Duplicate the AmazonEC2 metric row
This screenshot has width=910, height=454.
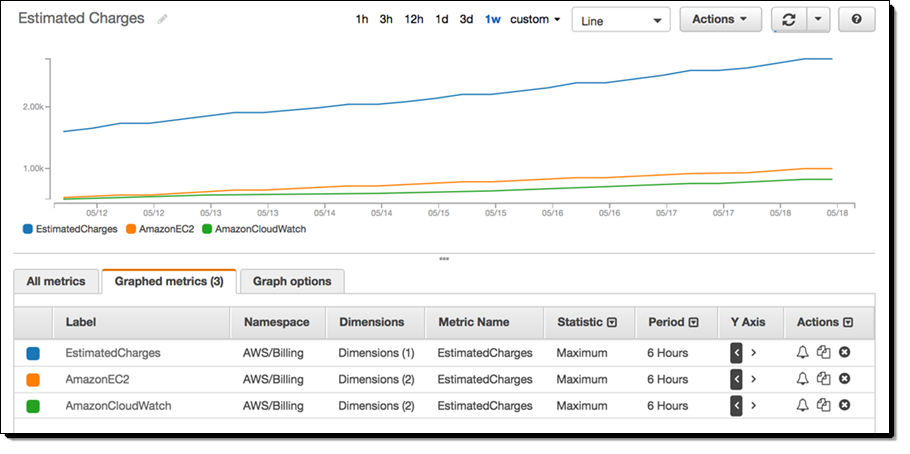tap(823, 379)
